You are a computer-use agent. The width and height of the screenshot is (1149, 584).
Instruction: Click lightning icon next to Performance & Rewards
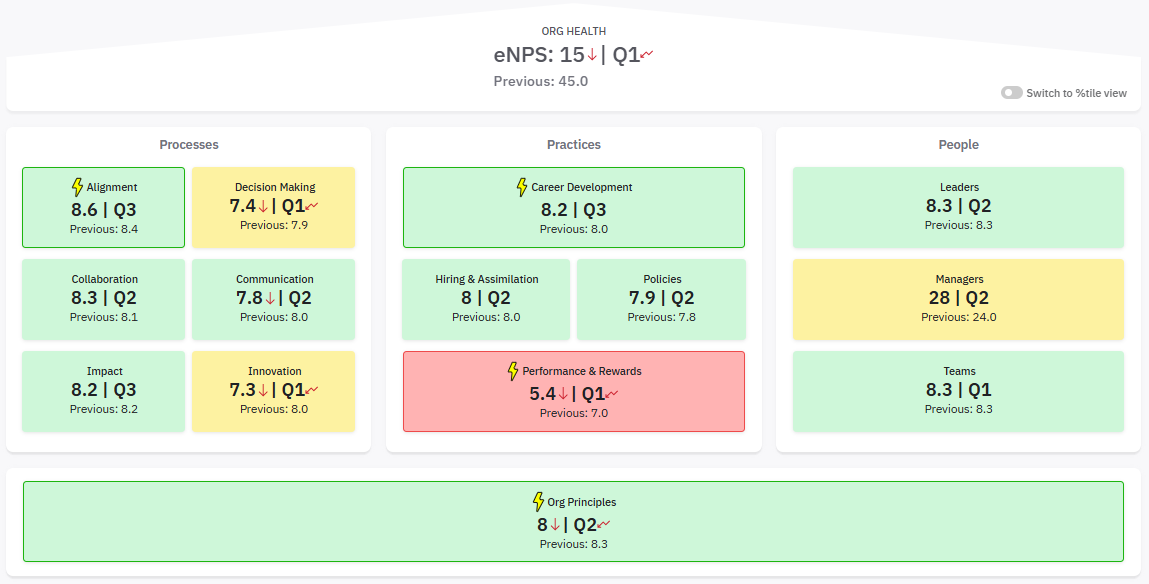point(513,371)
